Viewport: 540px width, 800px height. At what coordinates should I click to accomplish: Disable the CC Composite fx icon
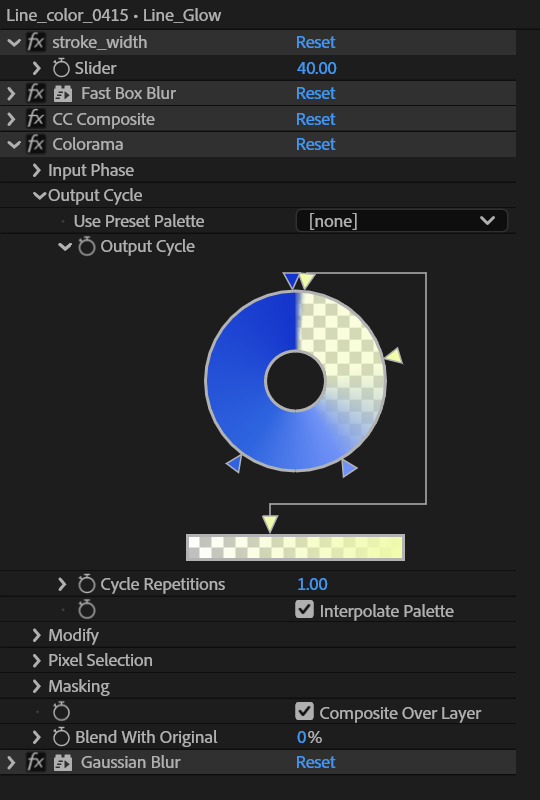click(36, 119)
